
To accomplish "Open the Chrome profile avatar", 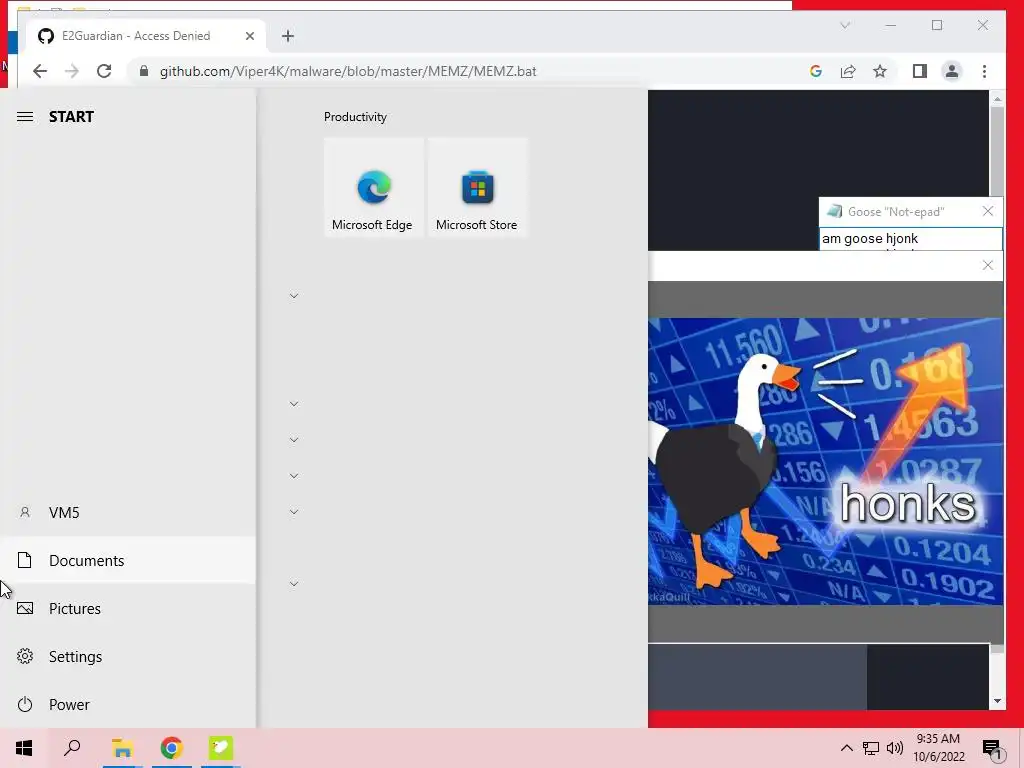I will (952, 71).
